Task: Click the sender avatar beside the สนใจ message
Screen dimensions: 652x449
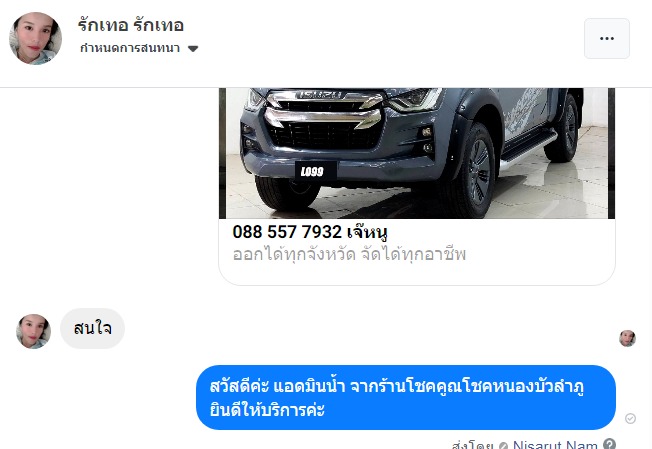Action: coord(33,331)
